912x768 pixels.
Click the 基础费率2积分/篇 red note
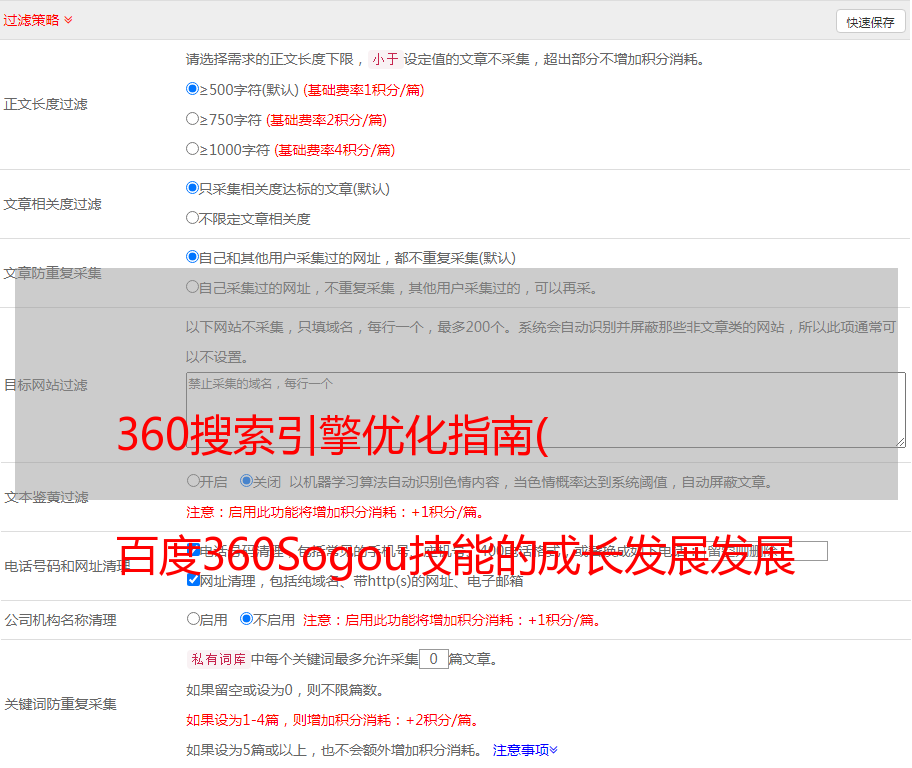pos(326,120)
